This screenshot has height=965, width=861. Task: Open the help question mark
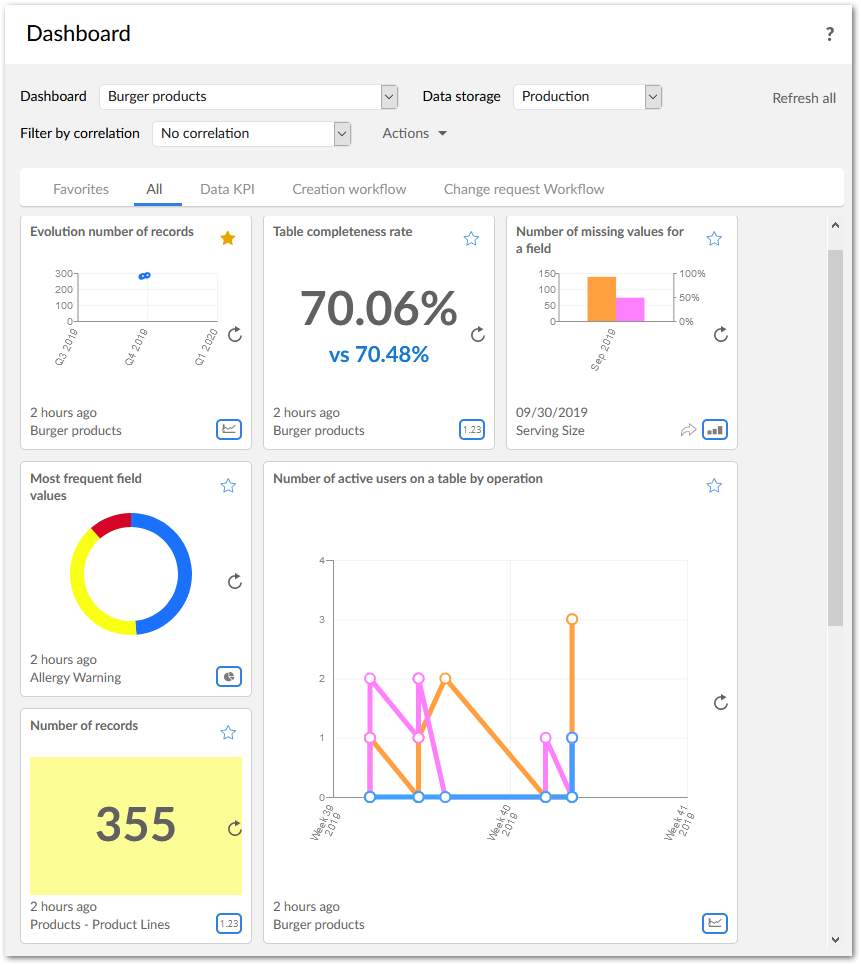[829, 33]
